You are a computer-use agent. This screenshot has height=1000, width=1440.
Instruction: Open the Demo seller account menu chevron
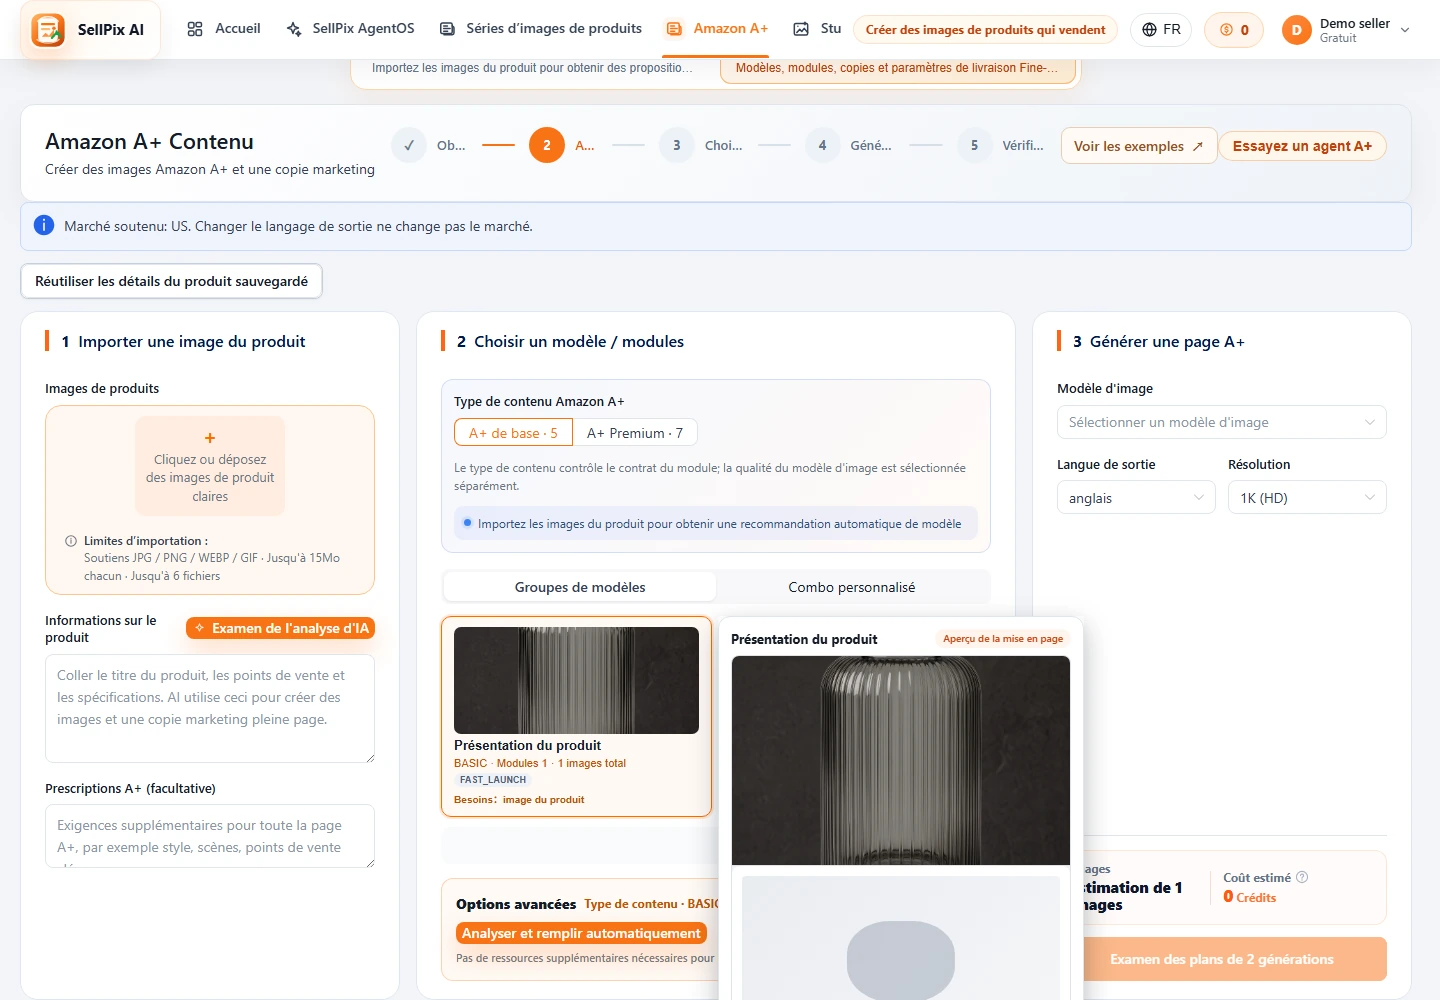(1405, 30)
